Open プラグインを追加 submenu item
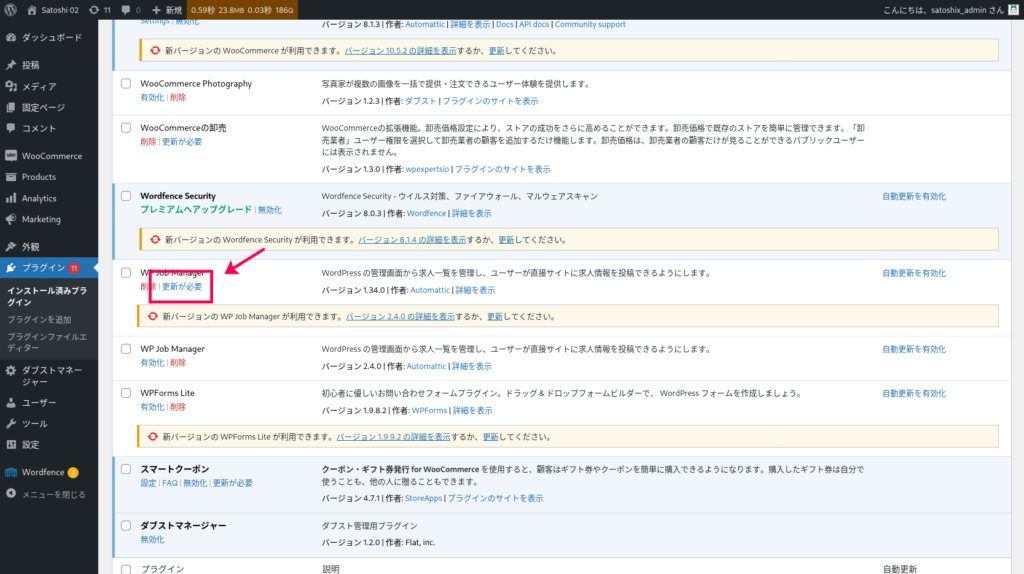The image size is (1024, 574). click(39, 319)
